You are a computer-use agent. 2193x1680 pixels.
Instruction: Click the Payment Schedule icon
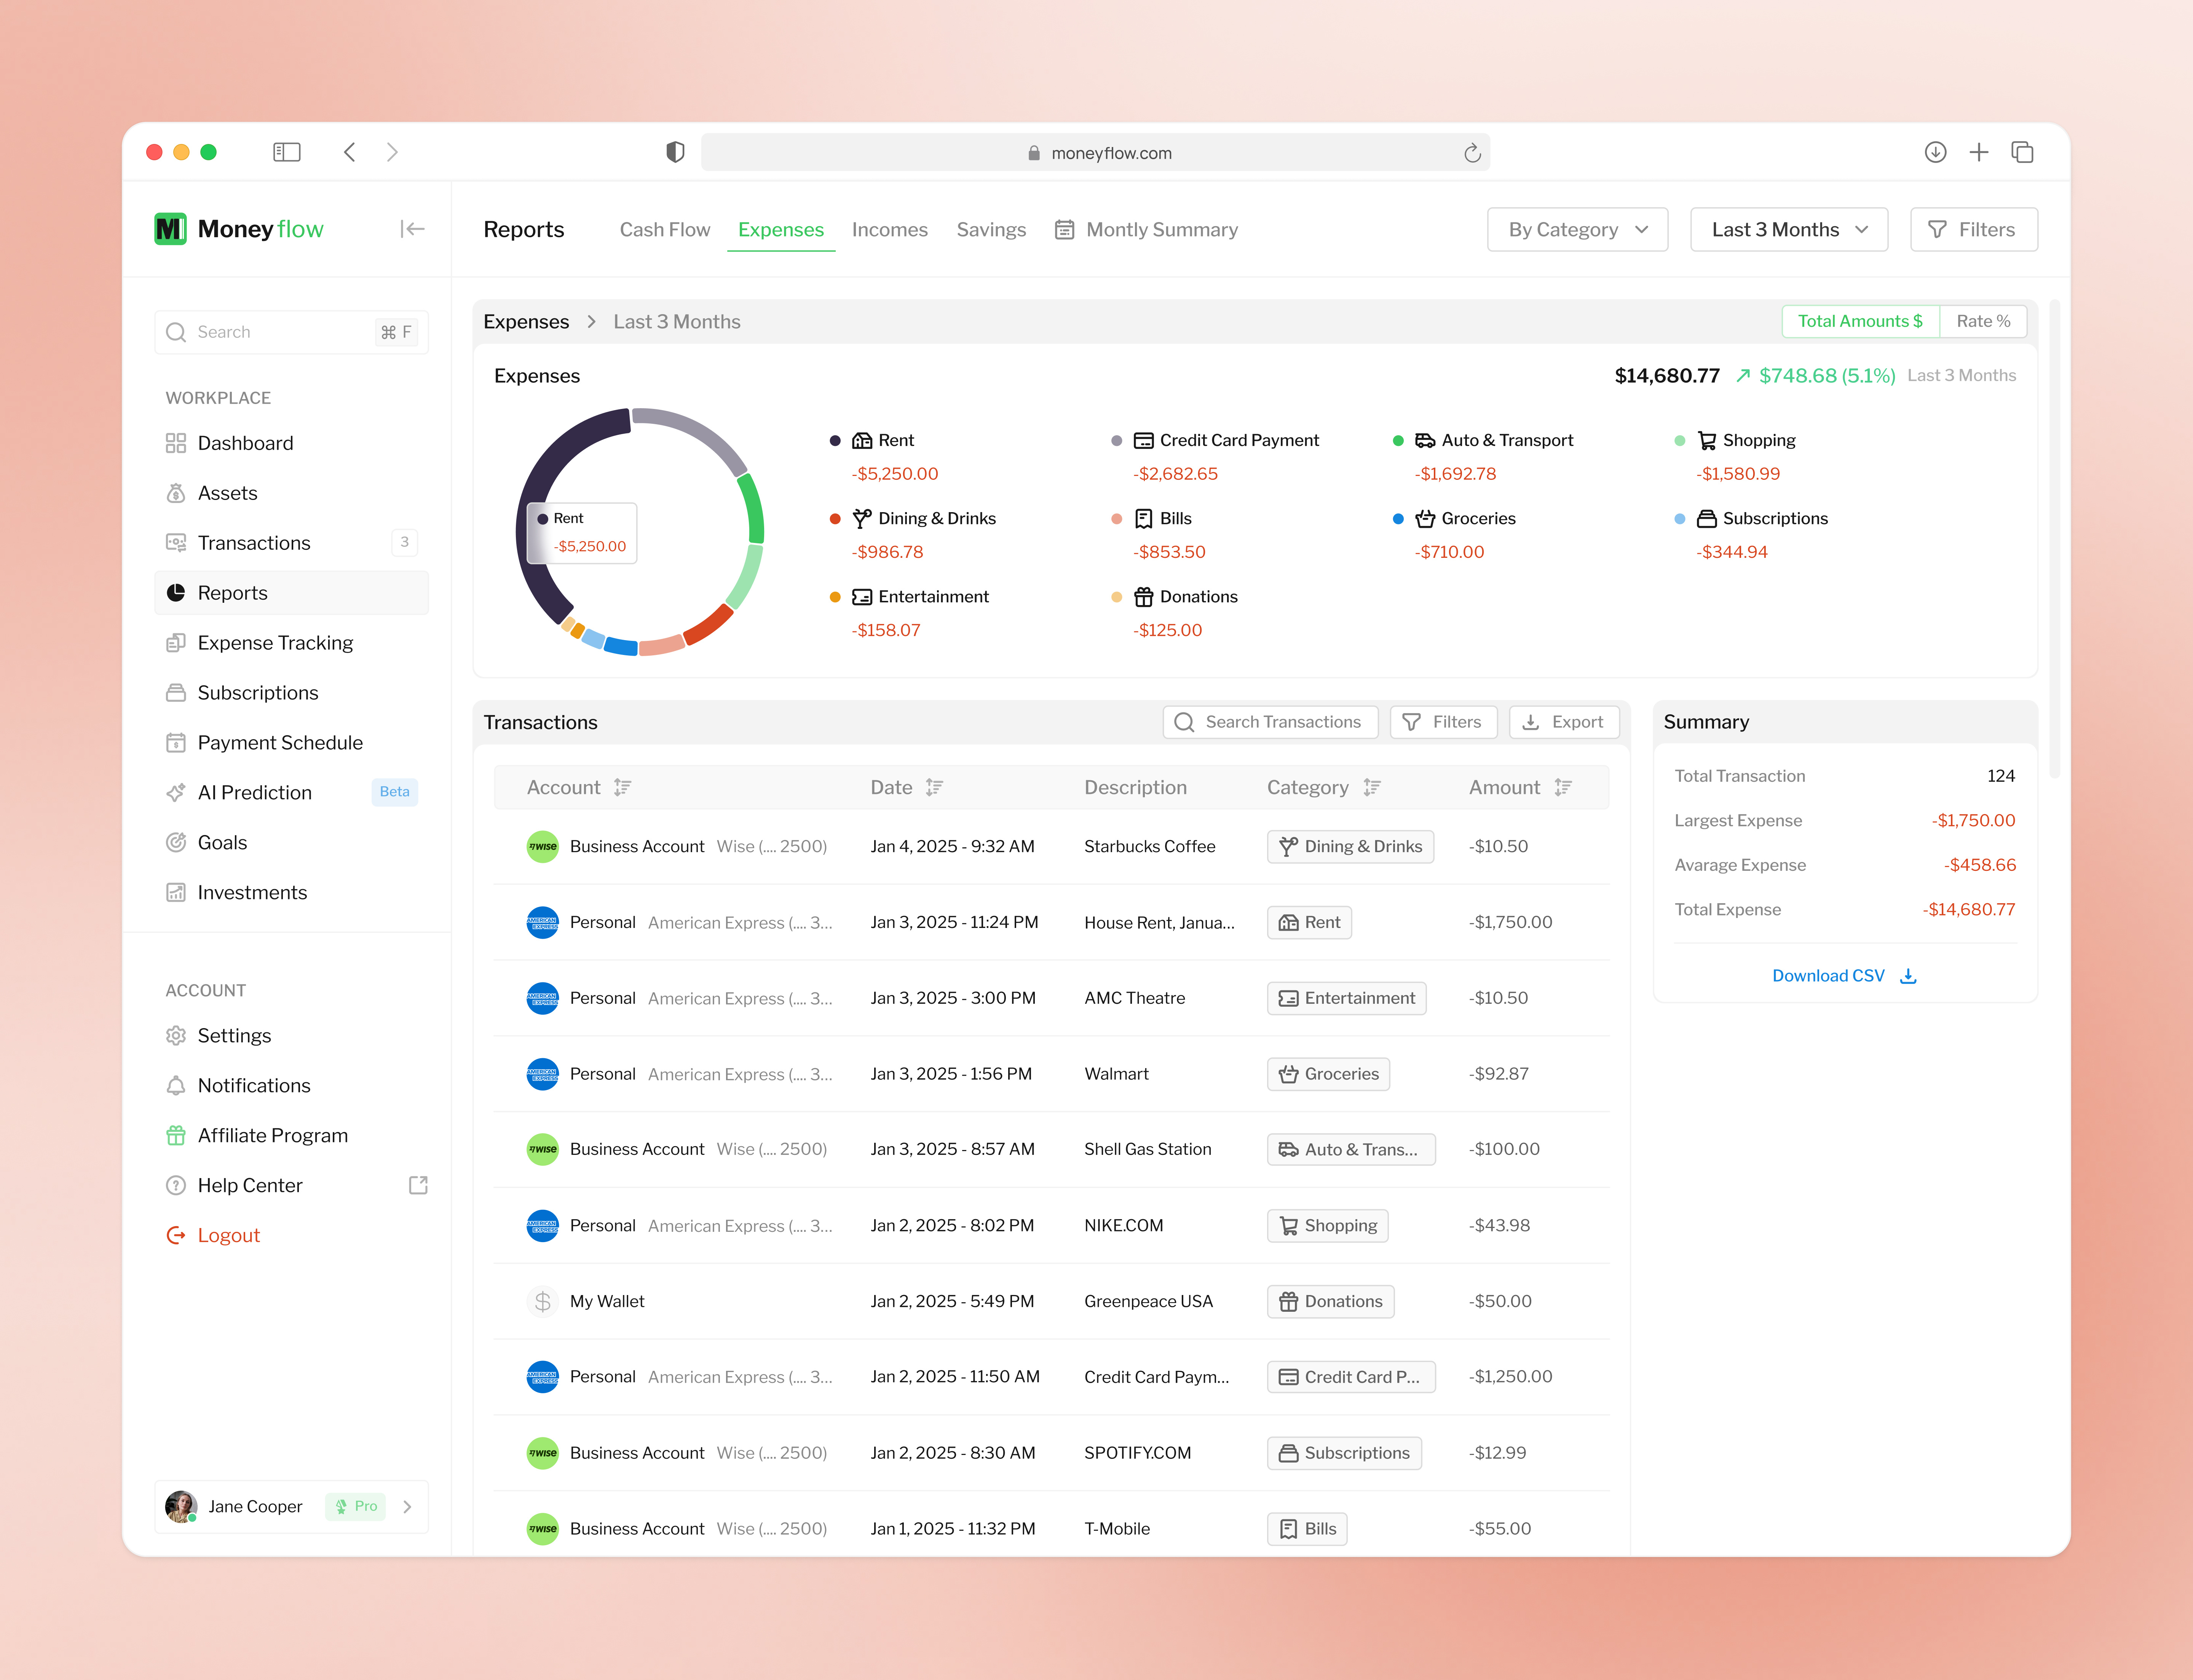coord(176,742)
